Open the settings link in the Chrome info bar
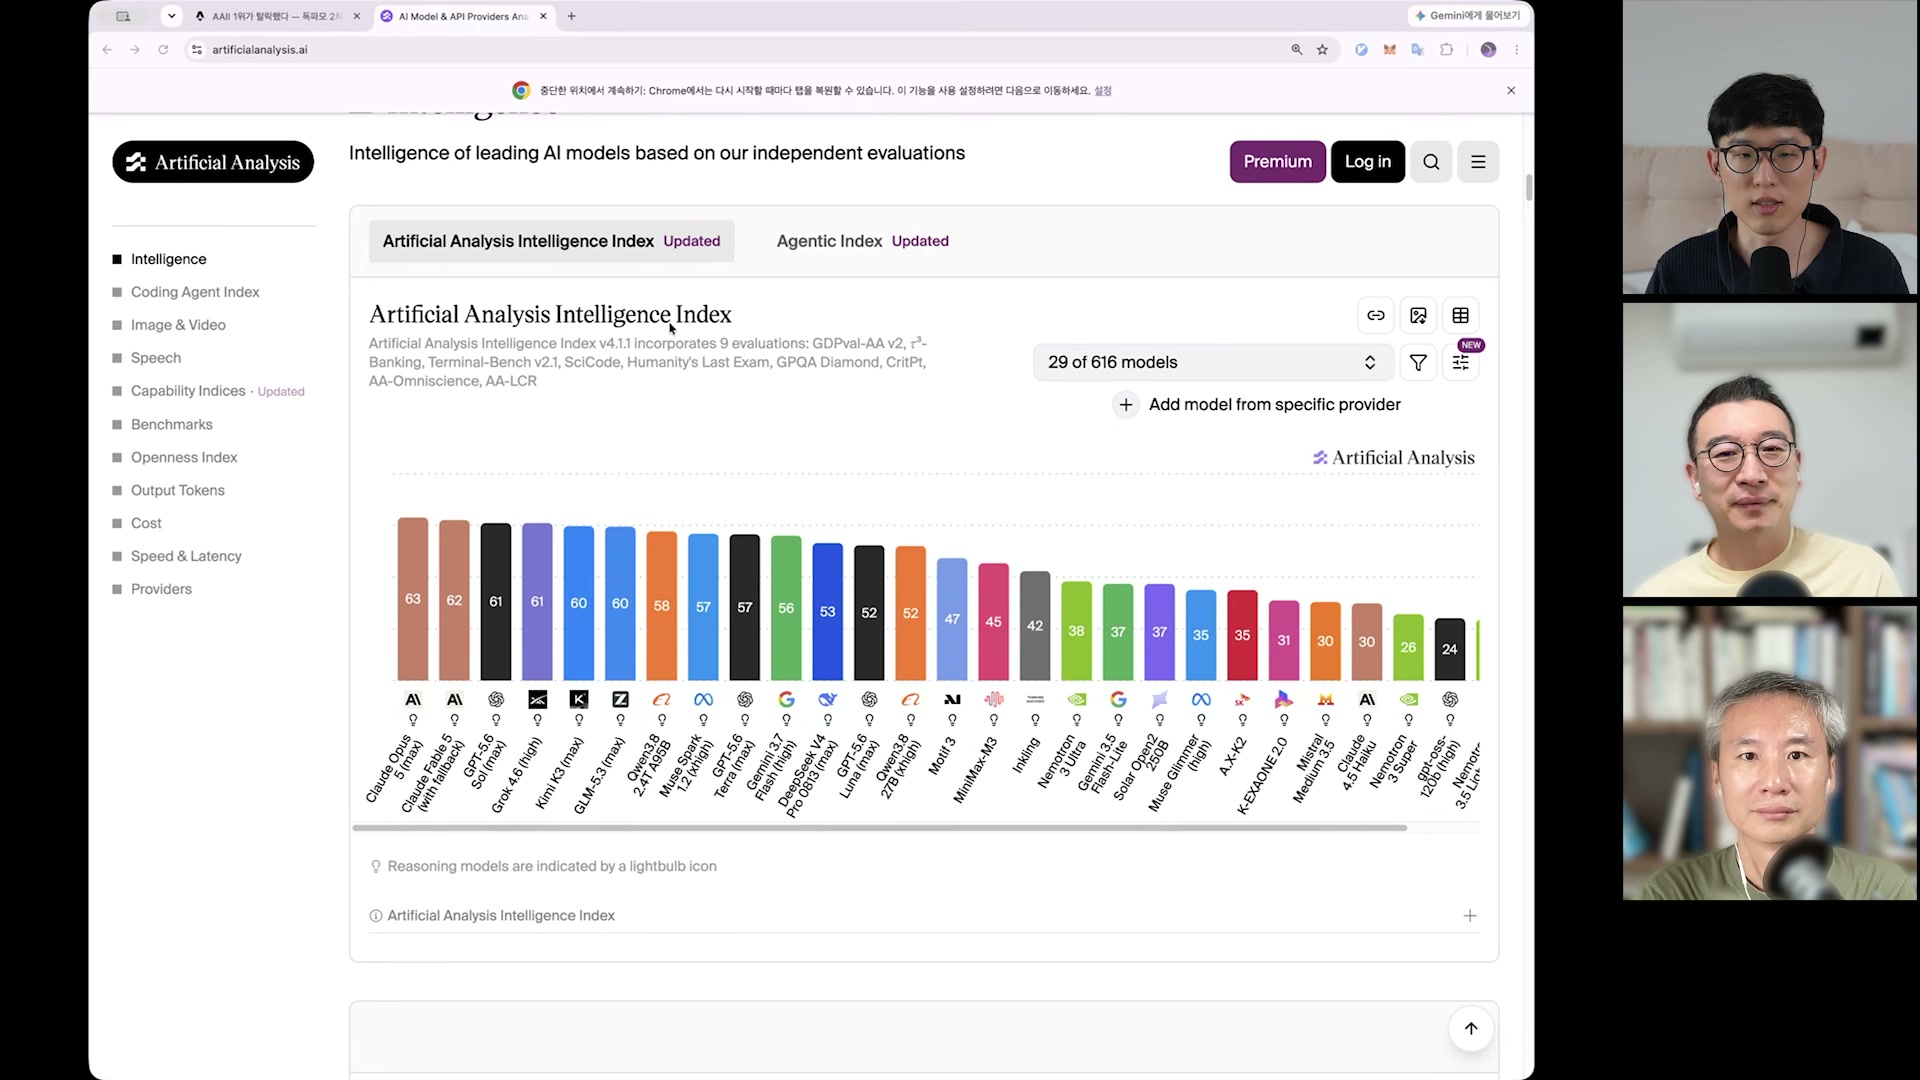The height and width of the screenshot is (1080, 1920). pyautogui.click(x=1103, y=91)
